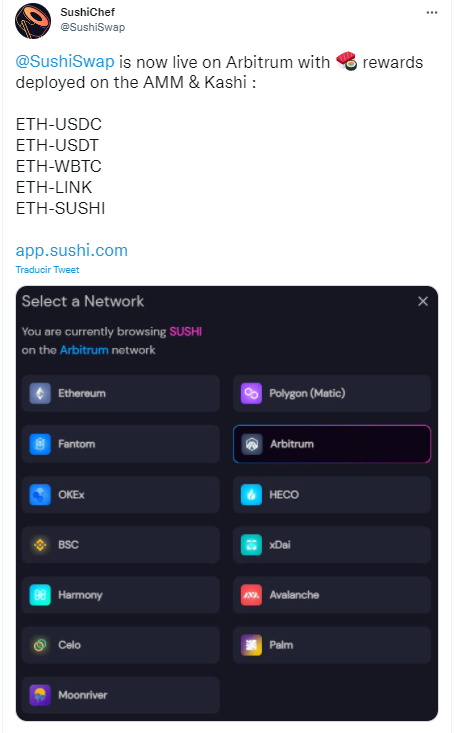
Task: Click the SushiChef account name
Action: tap(87, 12)
